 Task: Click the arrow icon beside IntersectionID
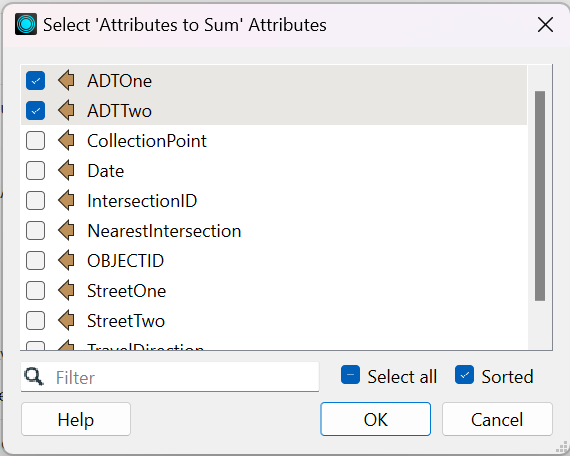tap(67, 200)
